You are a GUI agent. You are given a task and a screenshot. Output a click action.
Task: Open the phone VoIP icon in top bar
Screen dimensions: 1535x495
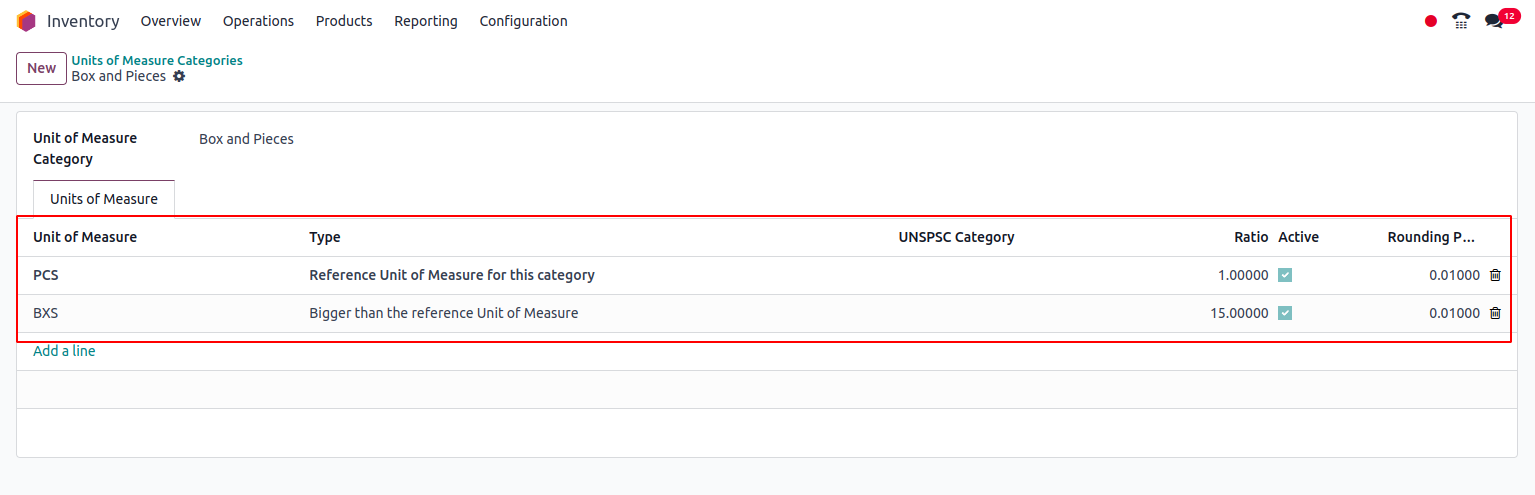(x=1461, y=21)
